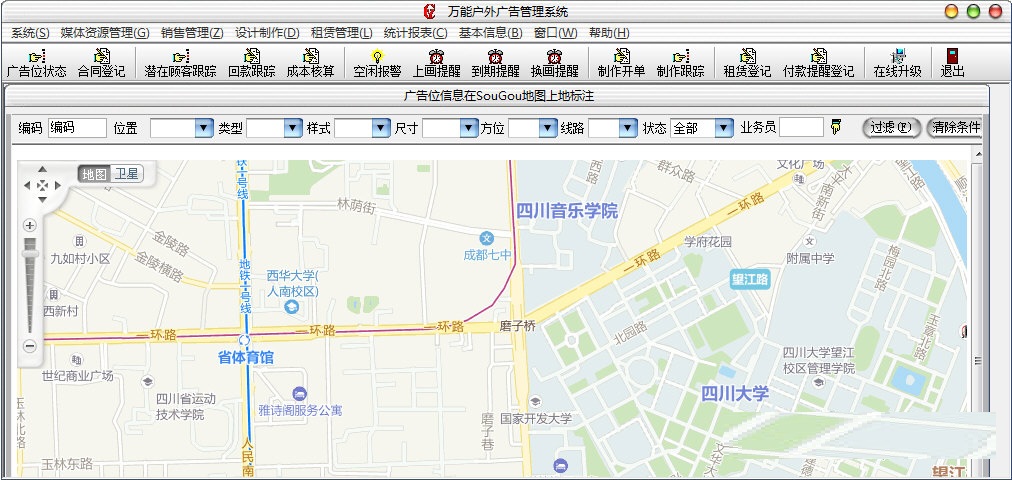The image size is (1012, 480).
Task: Zoom in with the map plus button
Action: [x=30, y=225]
